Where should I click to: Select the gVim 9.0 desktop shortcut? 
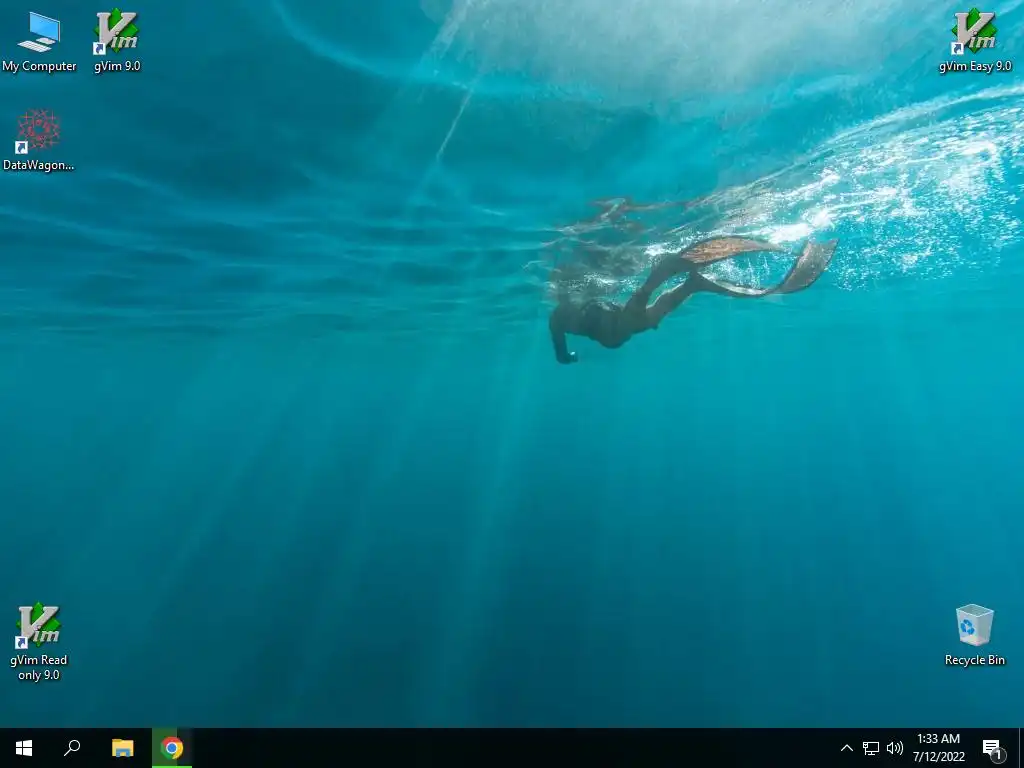tap(117, 41)
